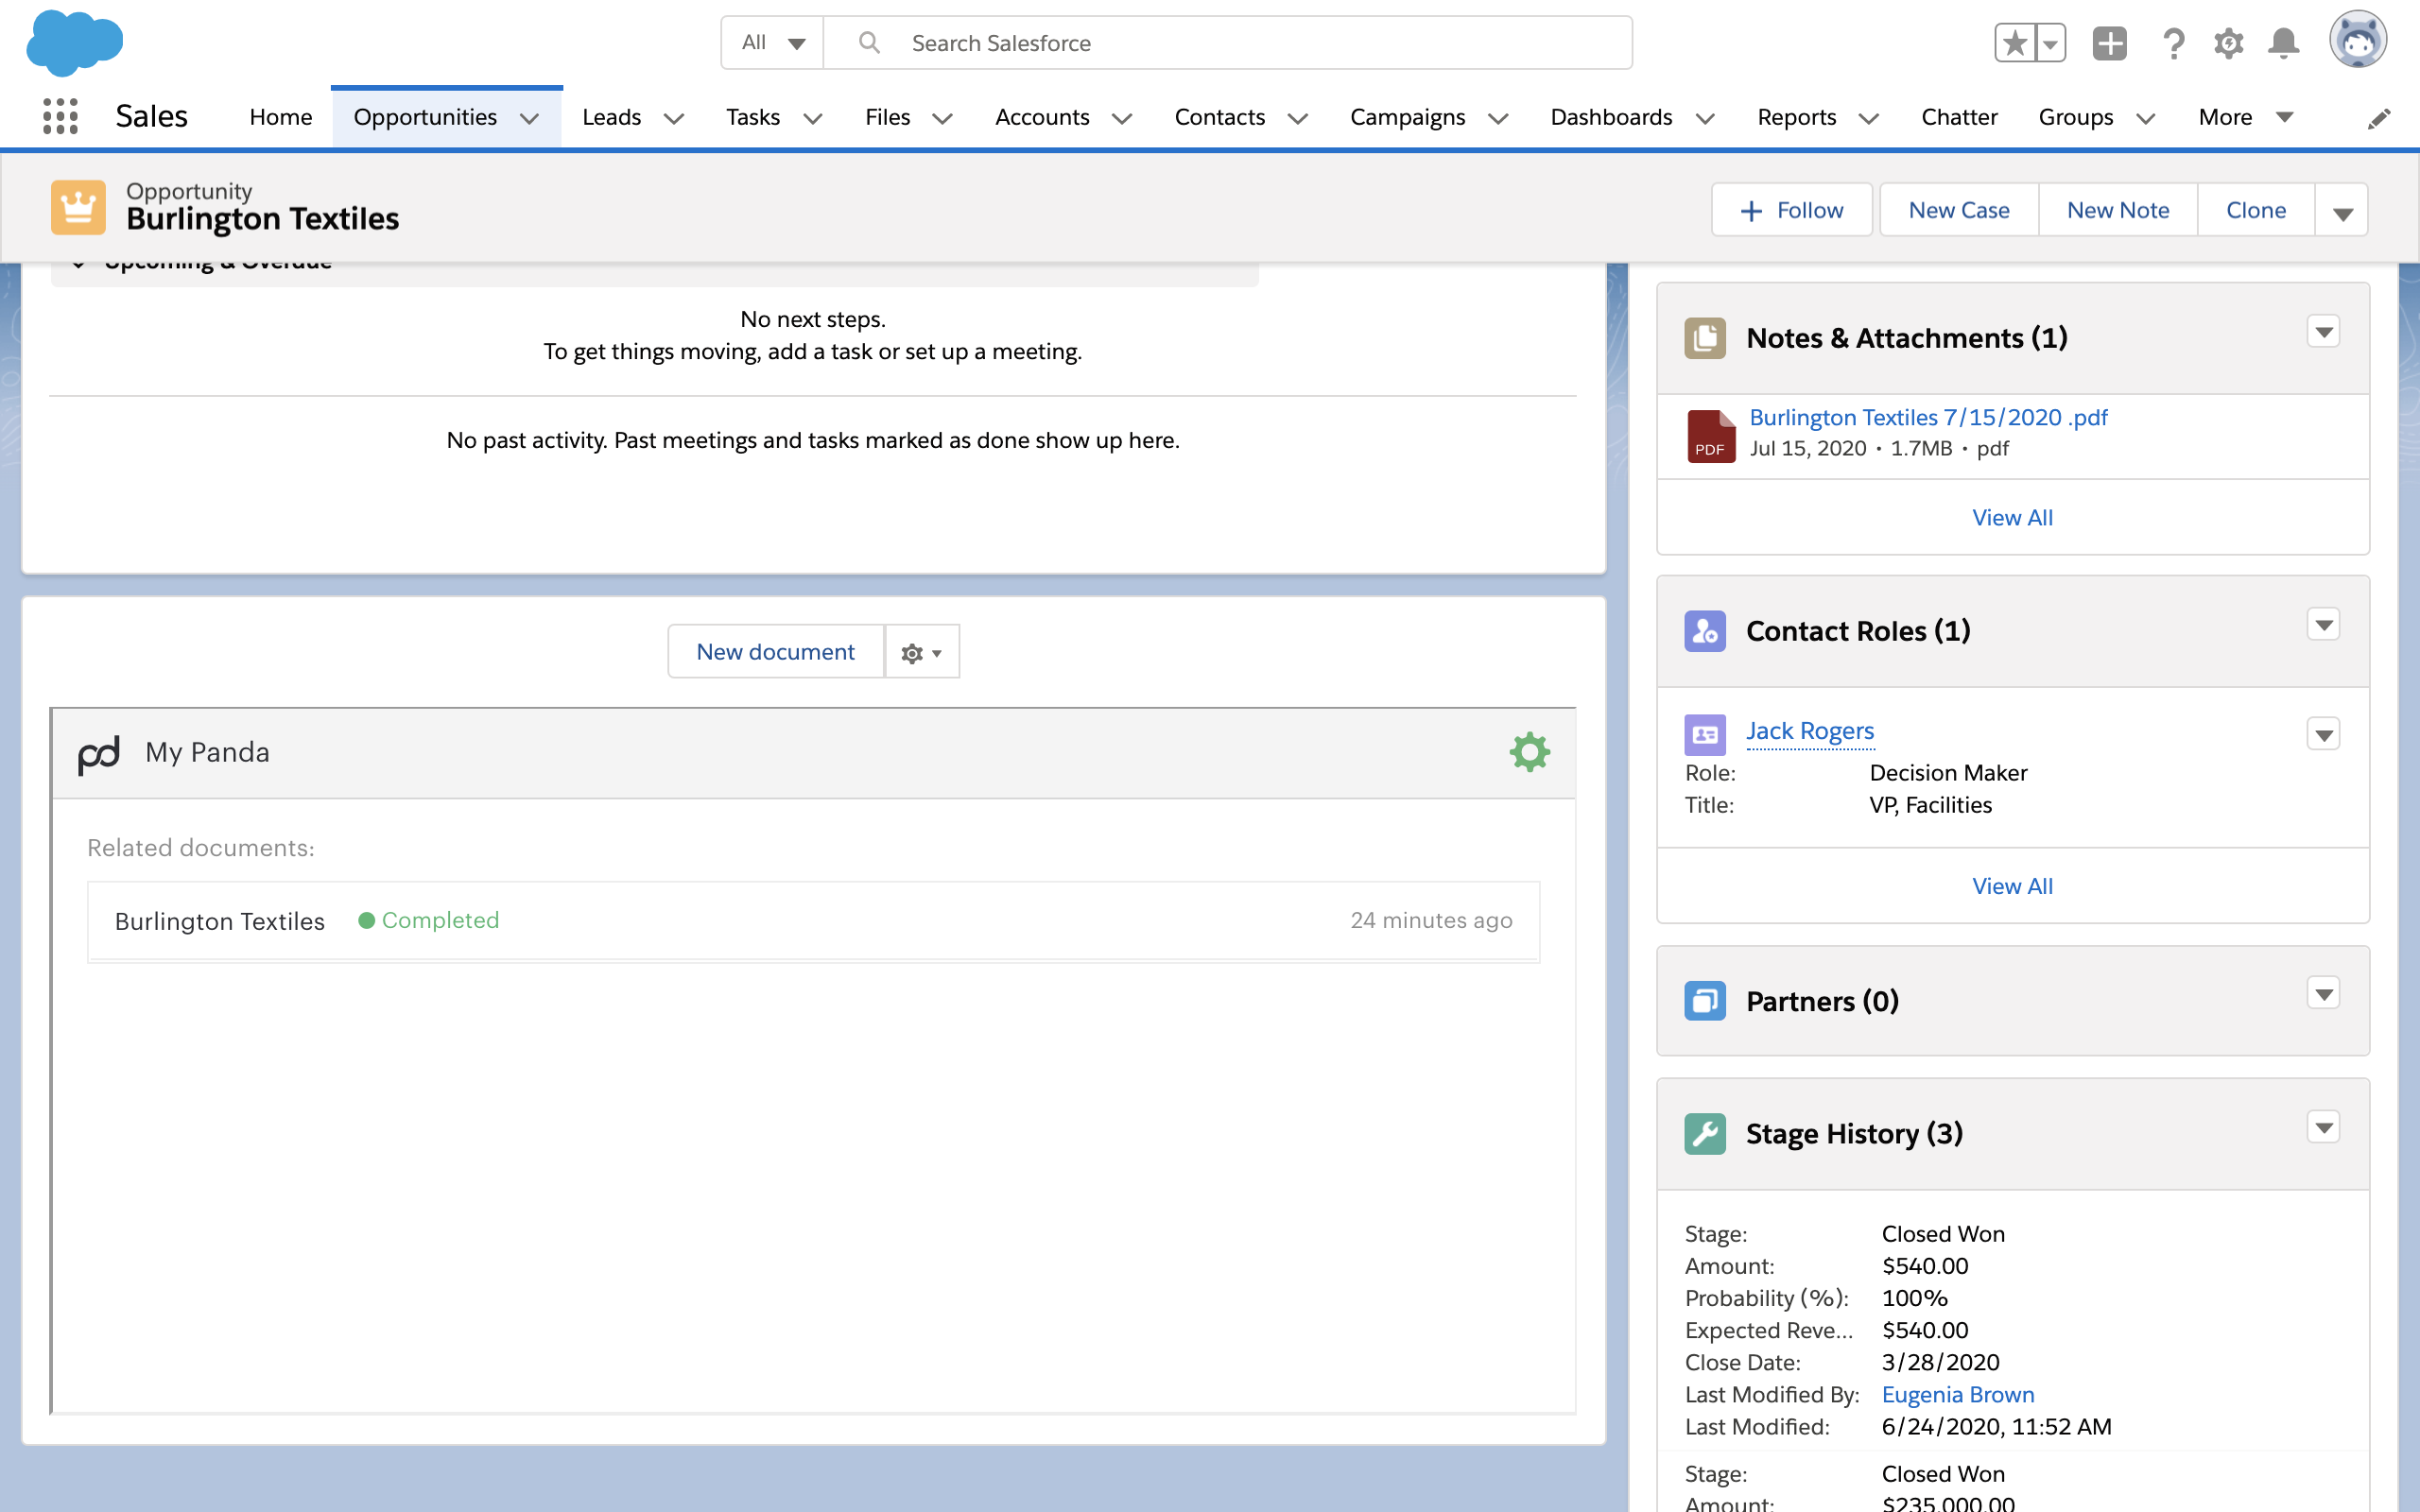Click the global actions plus icon

point(2110,43)
